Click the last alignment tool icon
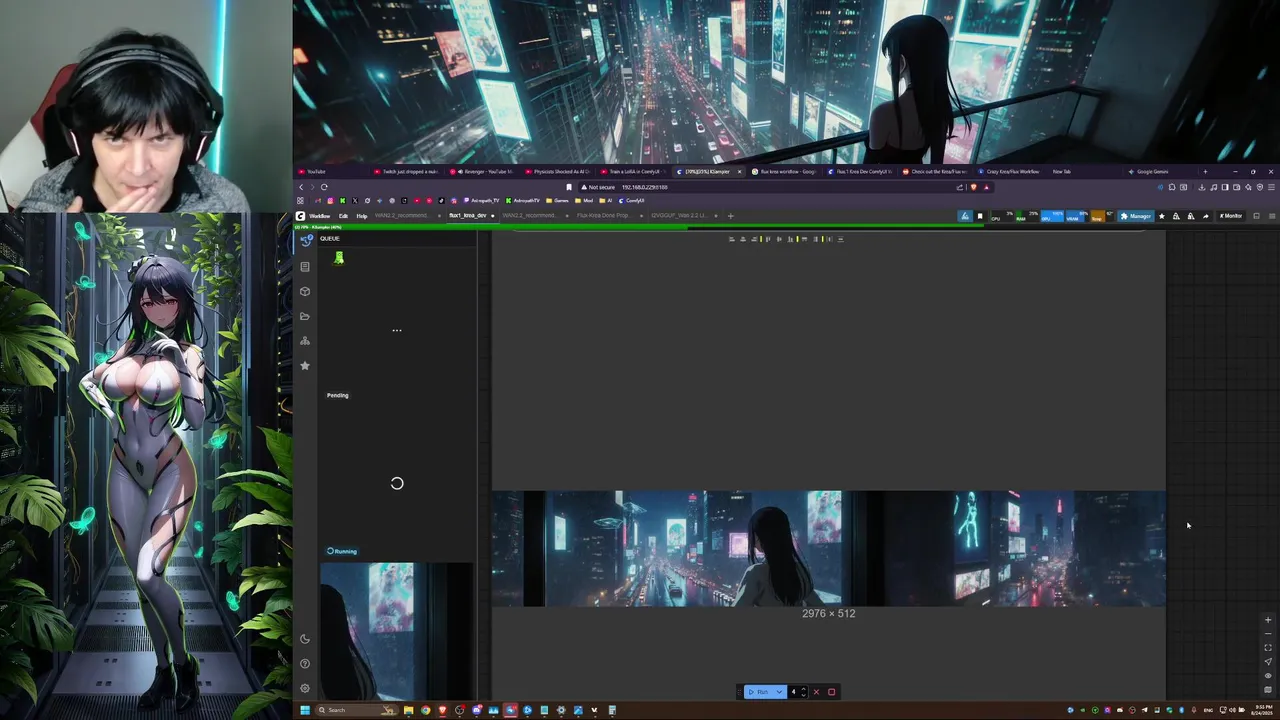The image size is (1280, 720). [x=840, y=239]
